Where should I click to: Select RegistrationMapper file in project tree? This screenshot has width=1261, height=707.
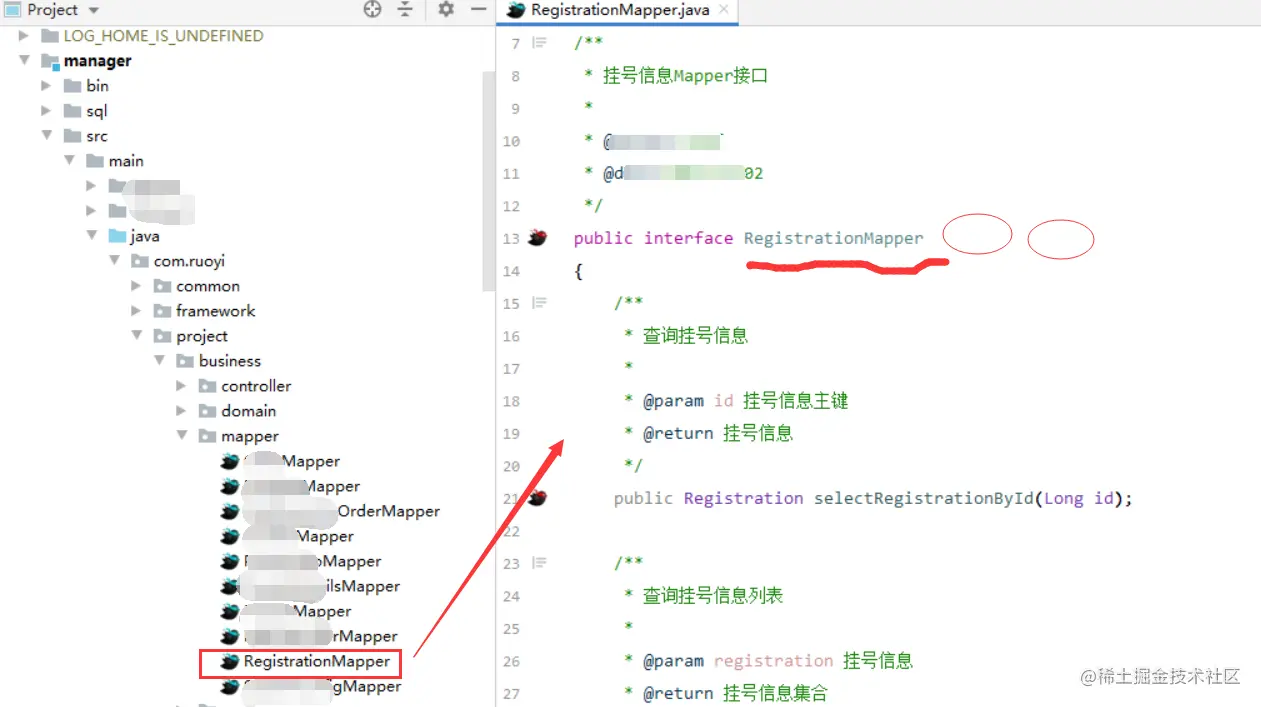point(317,661)
